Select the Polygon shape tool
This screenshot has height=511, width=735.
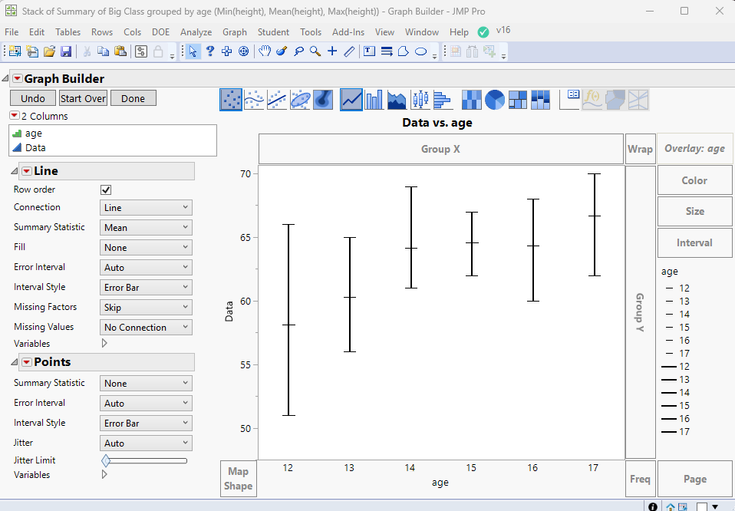pyautogui.click(x=403, y=51)
